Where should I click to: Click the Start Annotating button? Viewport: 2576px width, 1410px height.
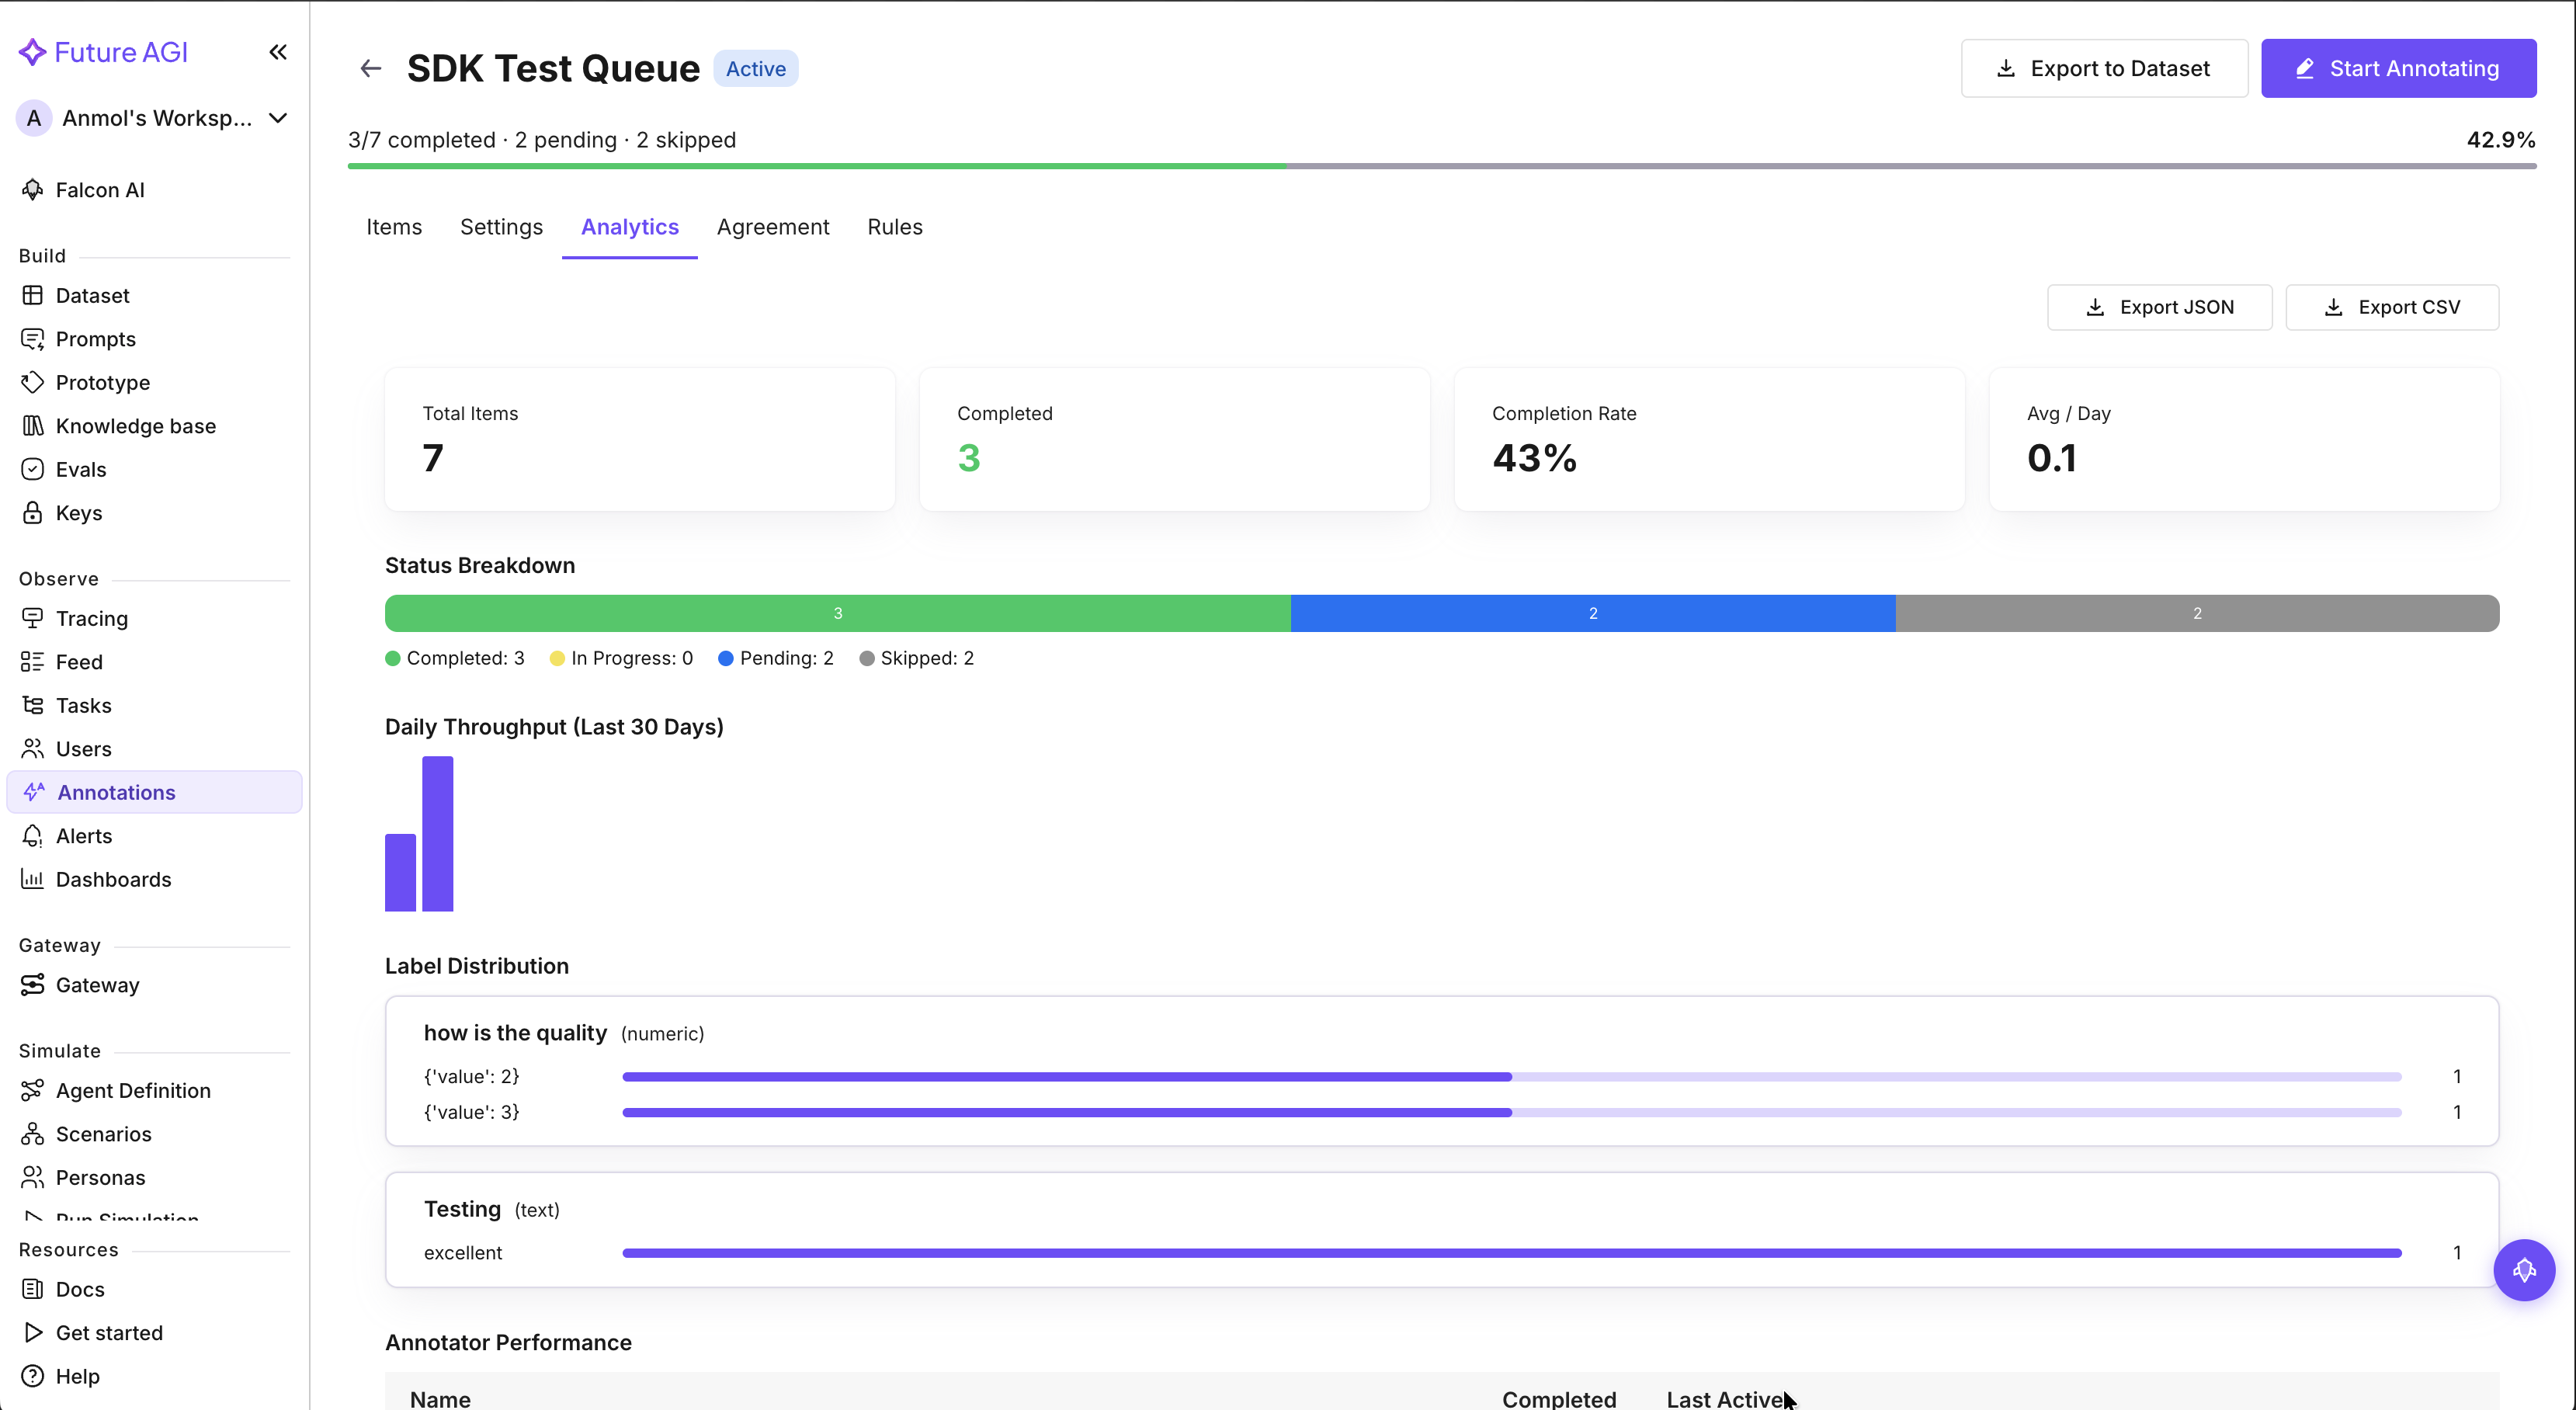[2399, 68]
